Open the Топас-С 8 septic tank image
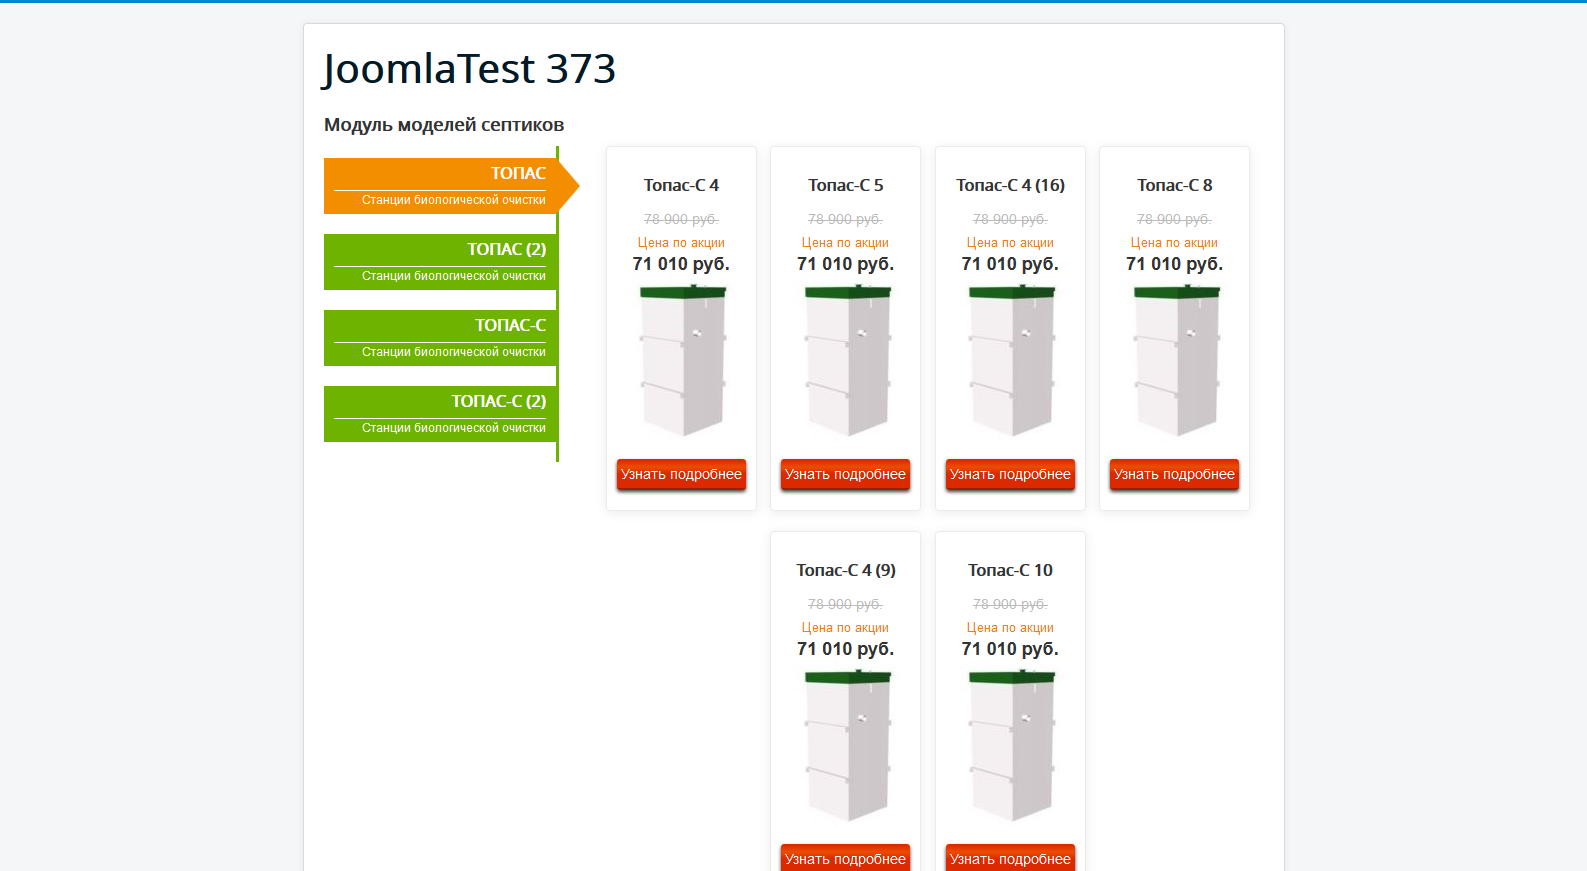Viewport: 1587px width, 871px height. 1176,361
